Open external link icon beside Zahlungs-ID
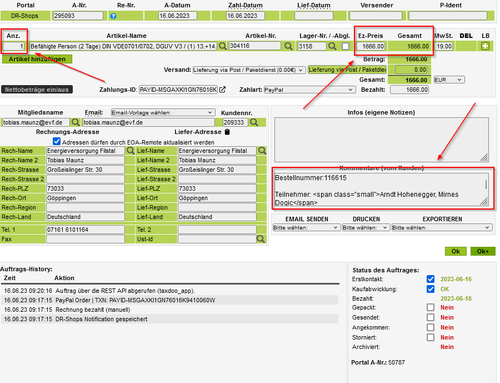The height and width of the screenshot is (383, 500). (x=222, y=89)
